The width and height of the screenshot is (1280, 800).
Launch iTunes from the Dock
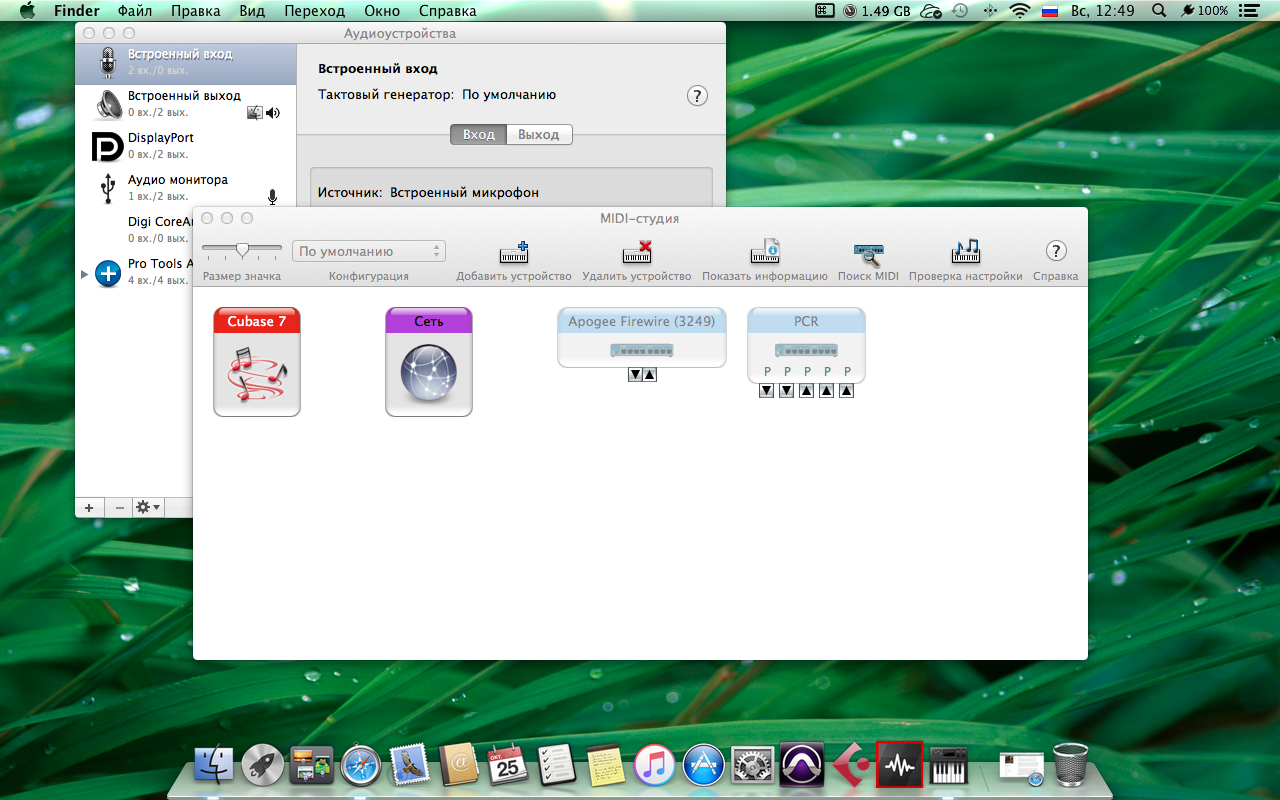[654, 765]
